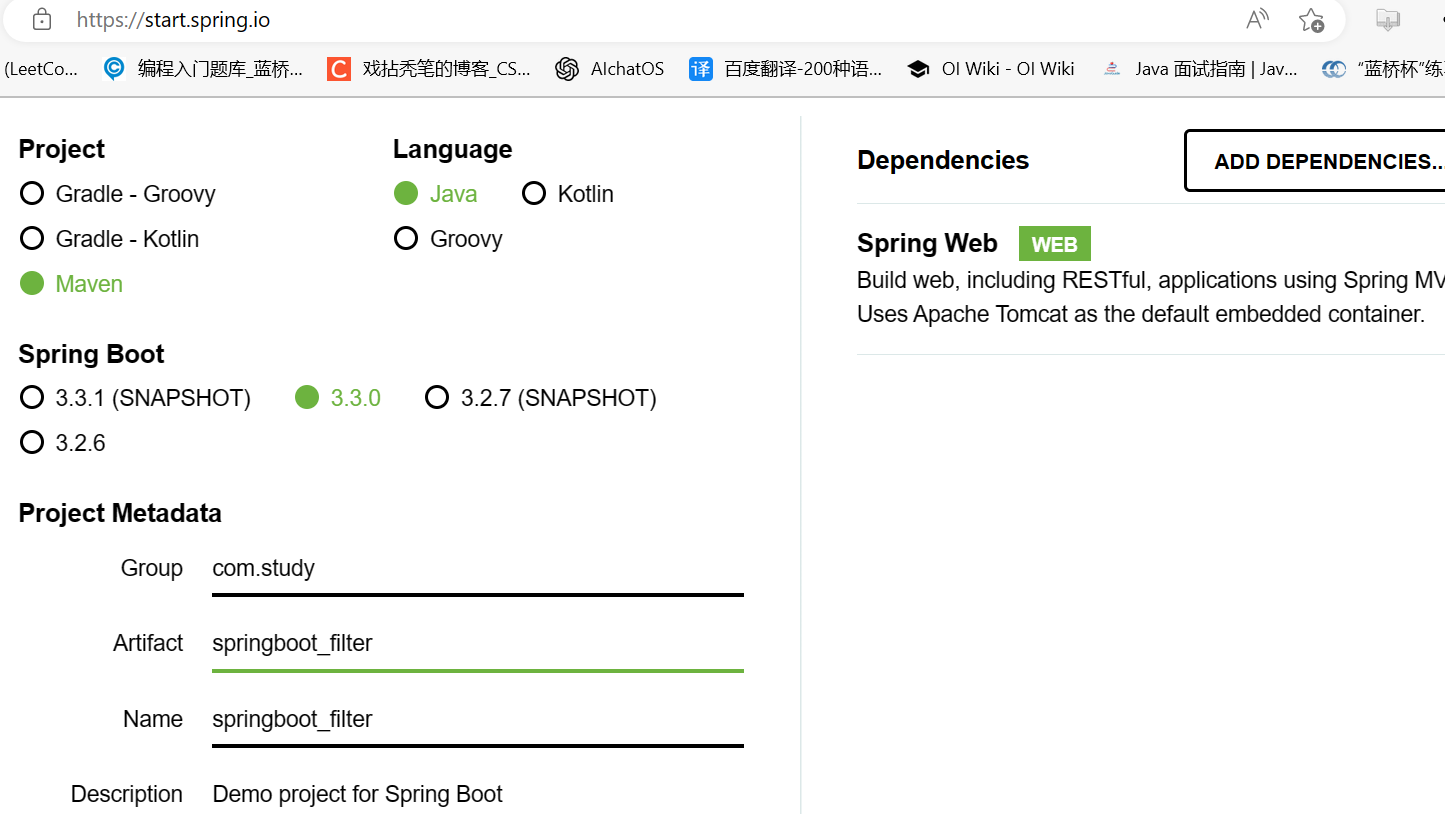This screenshot has height=814, width=1445.
Task: Start Read Aloud from the toolbar
Action: (x=1257, y=19)
